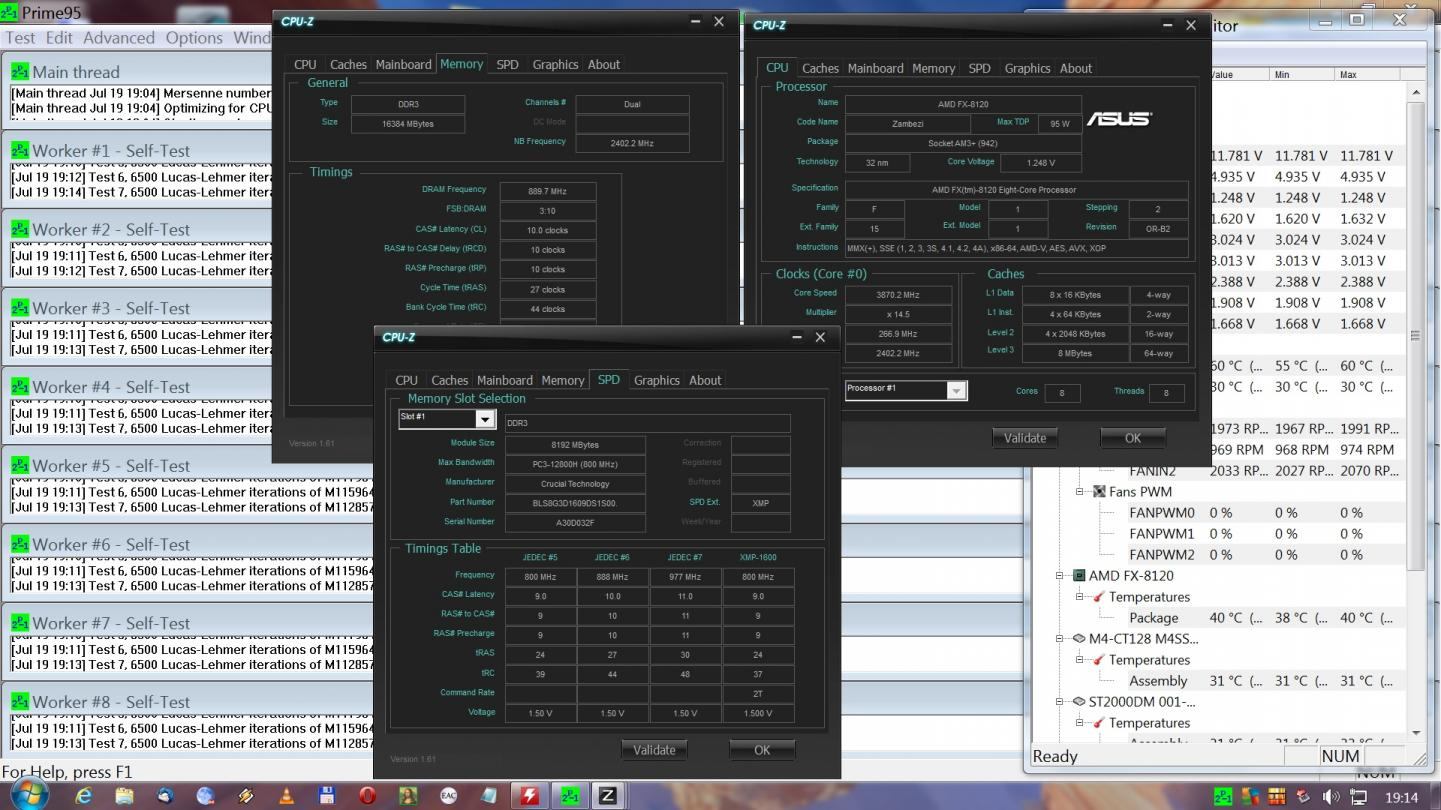Screen dimensions: 1441x810
Task: Open Prime95 Advanced menu
Action: click(x=119, y=38)
